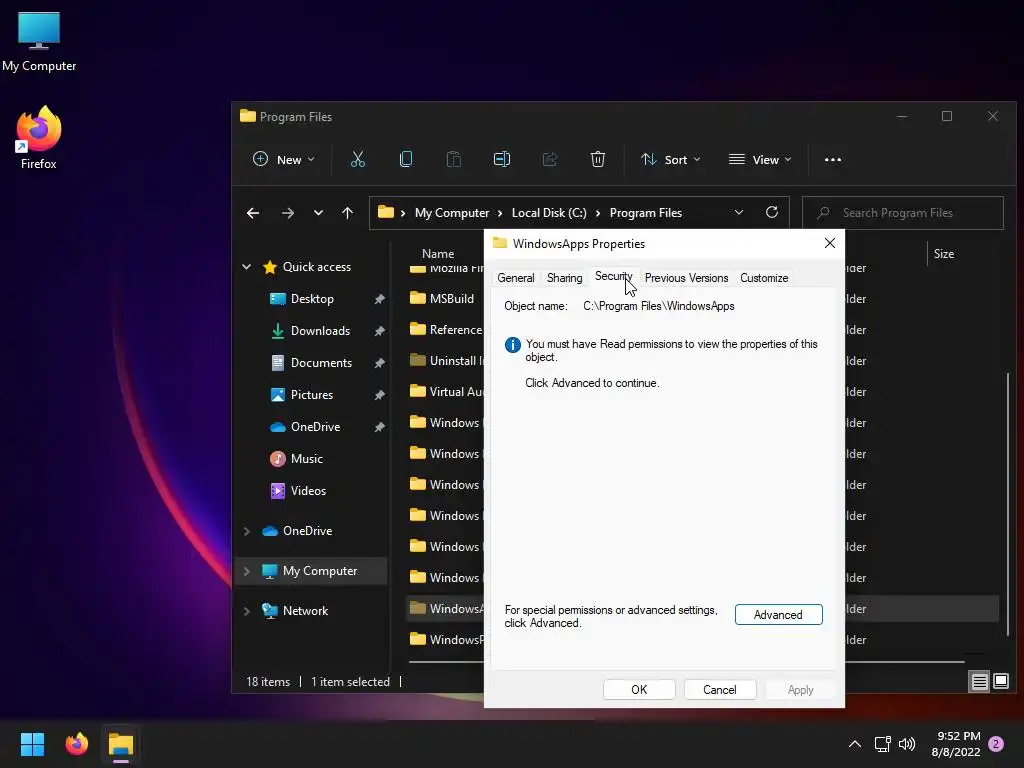This screenshot has height=768, width=1024.
Task: Expand the My Computer tree node
Action: click(246, 571)
